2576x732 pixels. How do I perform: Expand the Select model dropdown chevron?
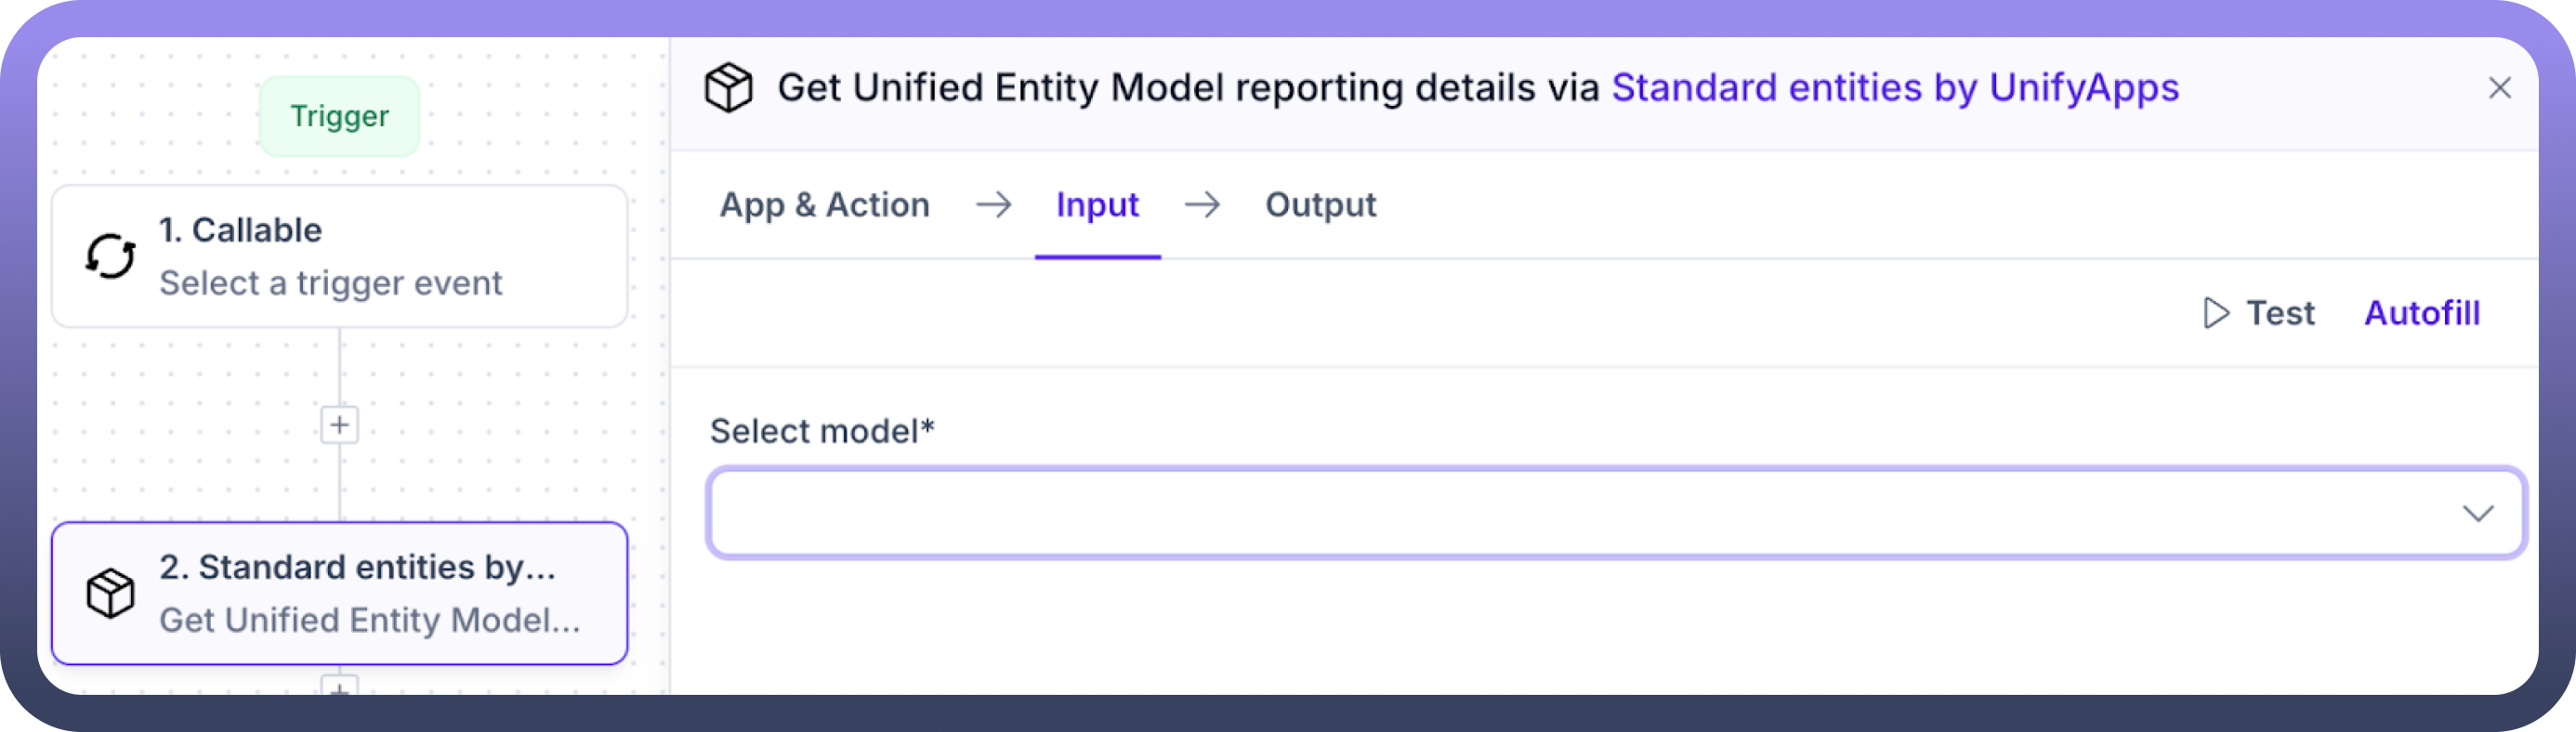(2477, 513)
